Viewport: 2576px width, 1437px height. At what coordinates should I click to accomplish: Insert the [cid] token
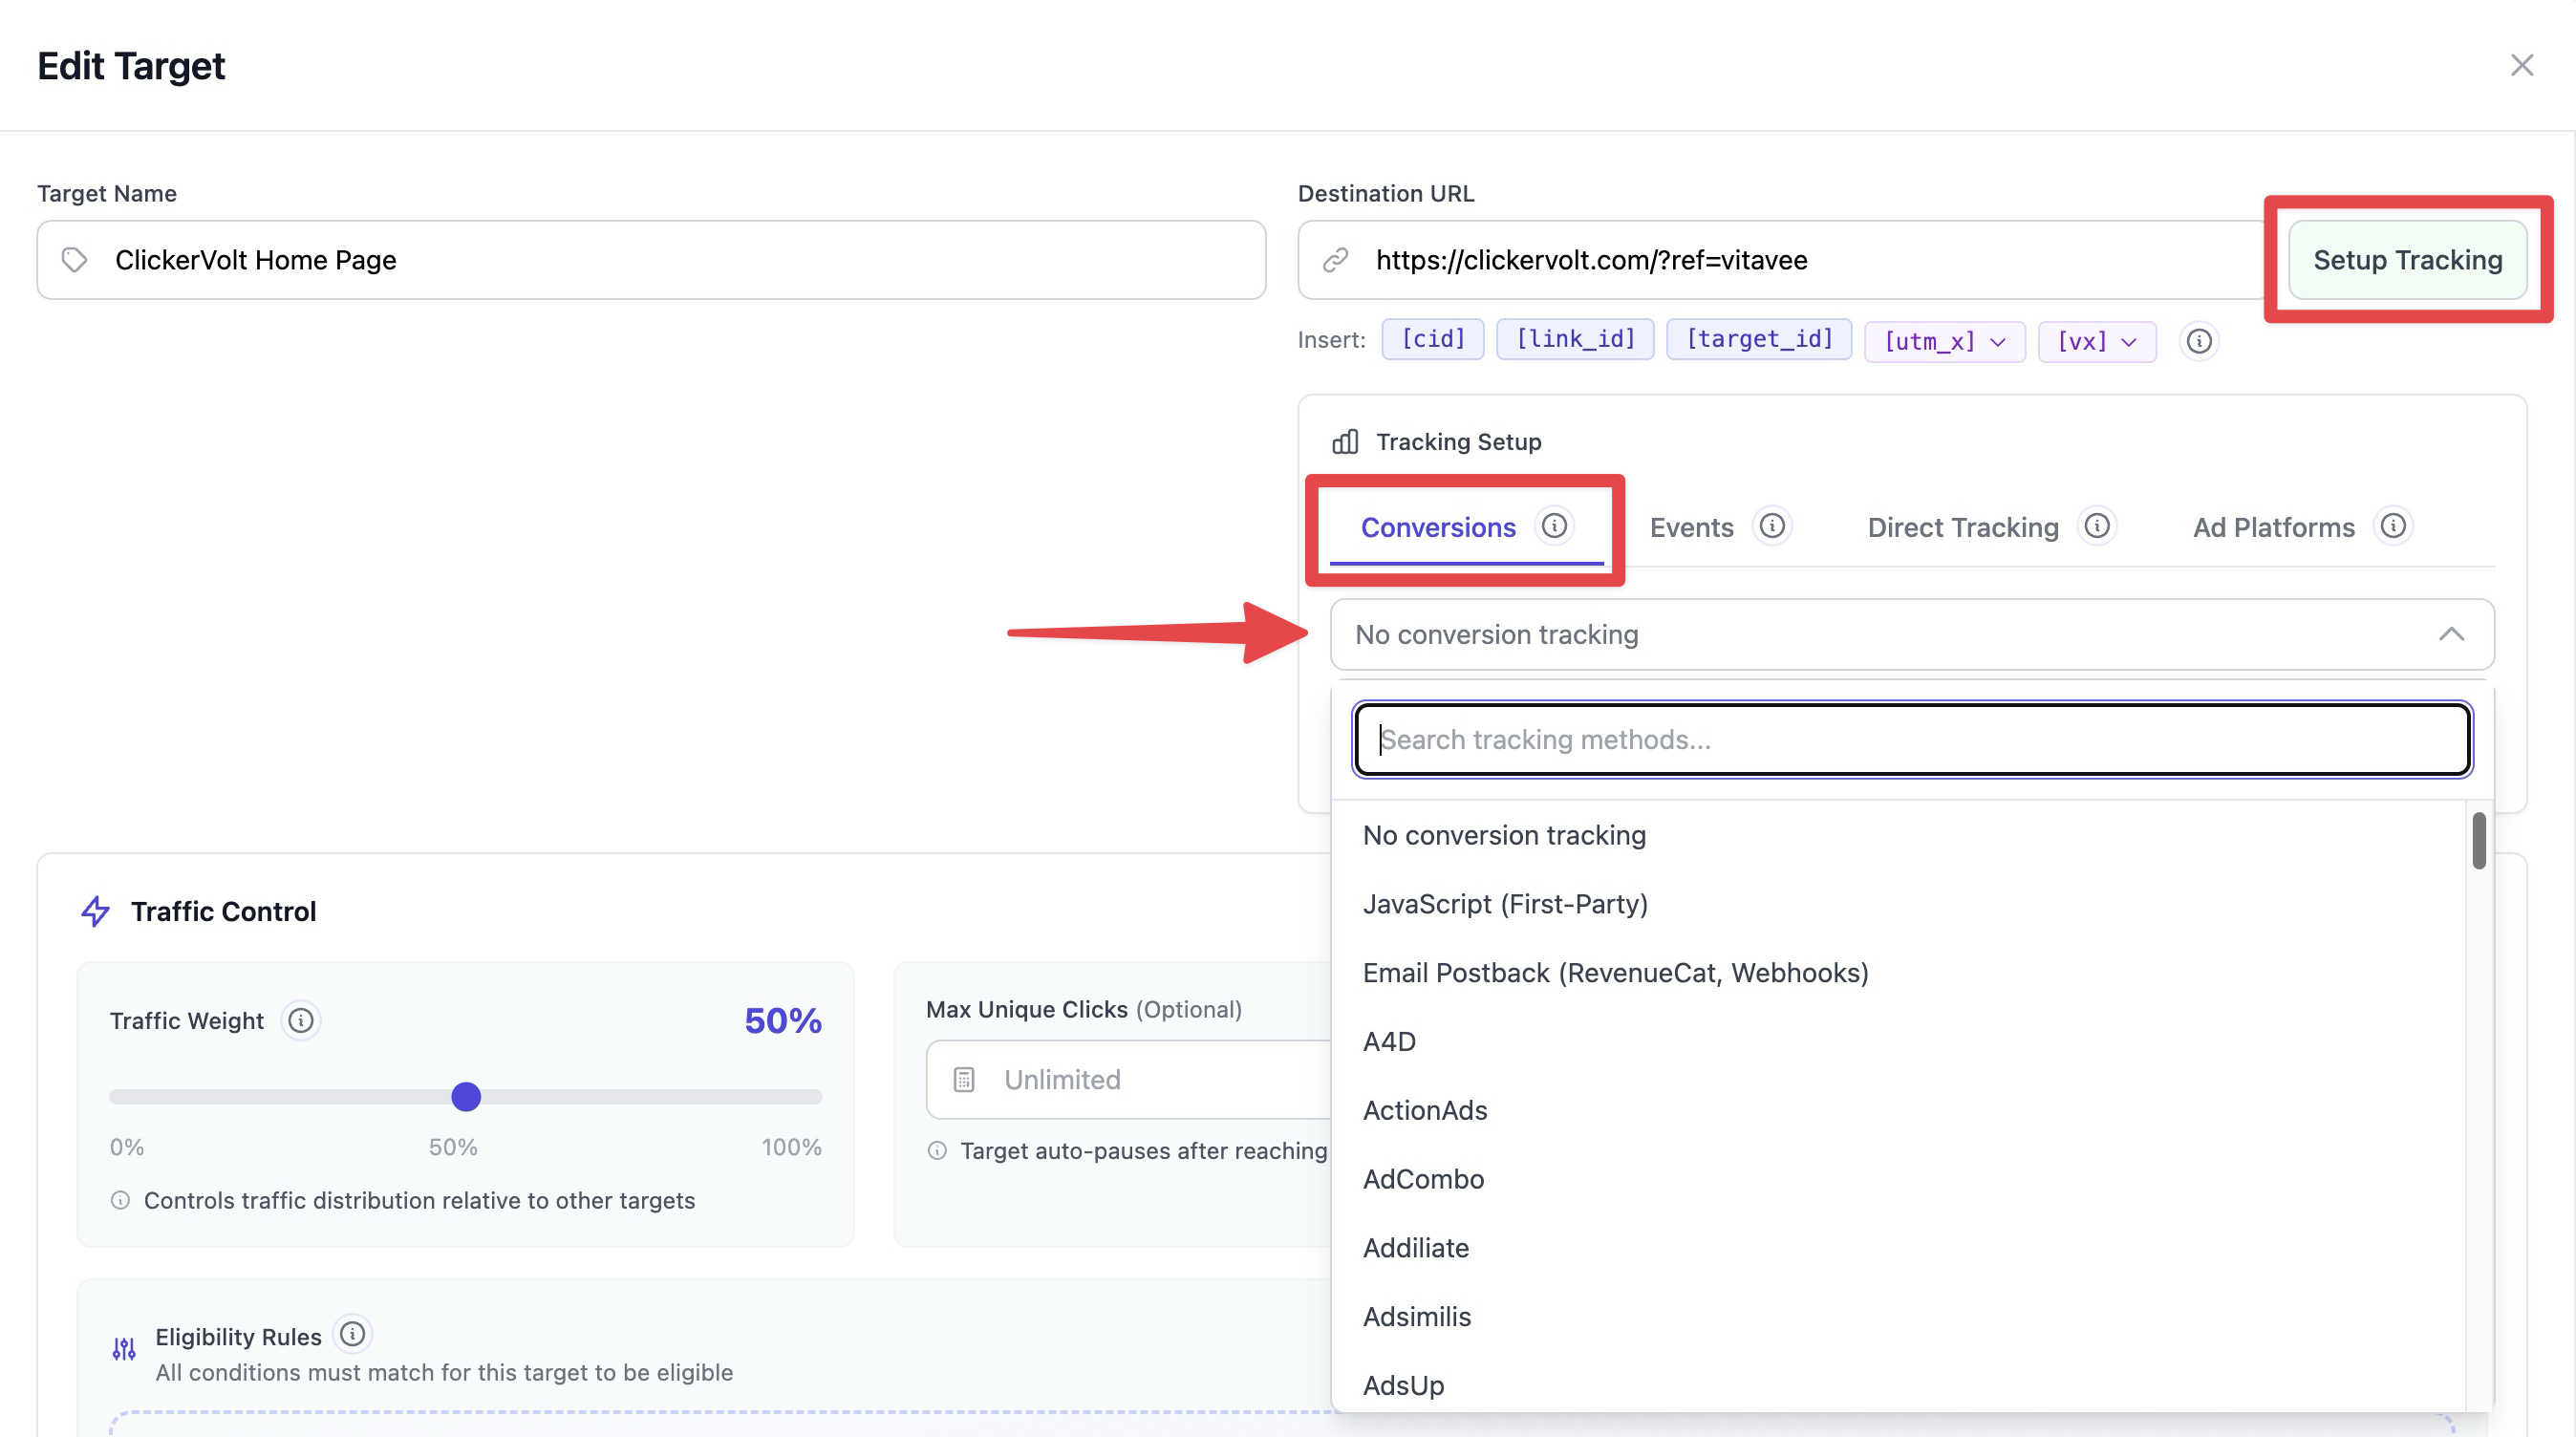[x=1432, y=340]
